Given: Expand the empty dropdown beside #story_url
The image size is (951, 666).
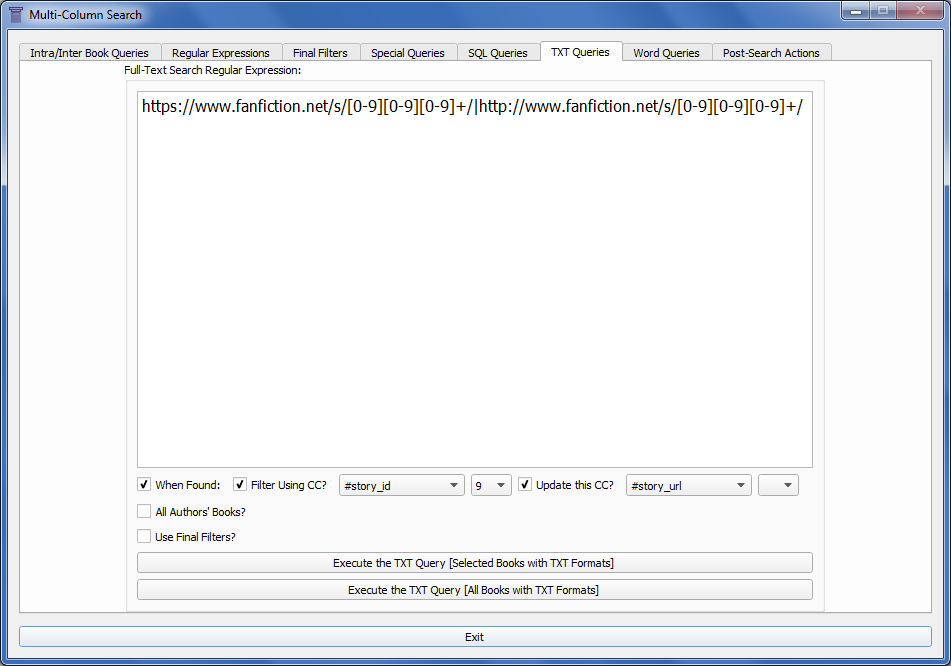Looking at the screenshot, I should tap(778, 485).
